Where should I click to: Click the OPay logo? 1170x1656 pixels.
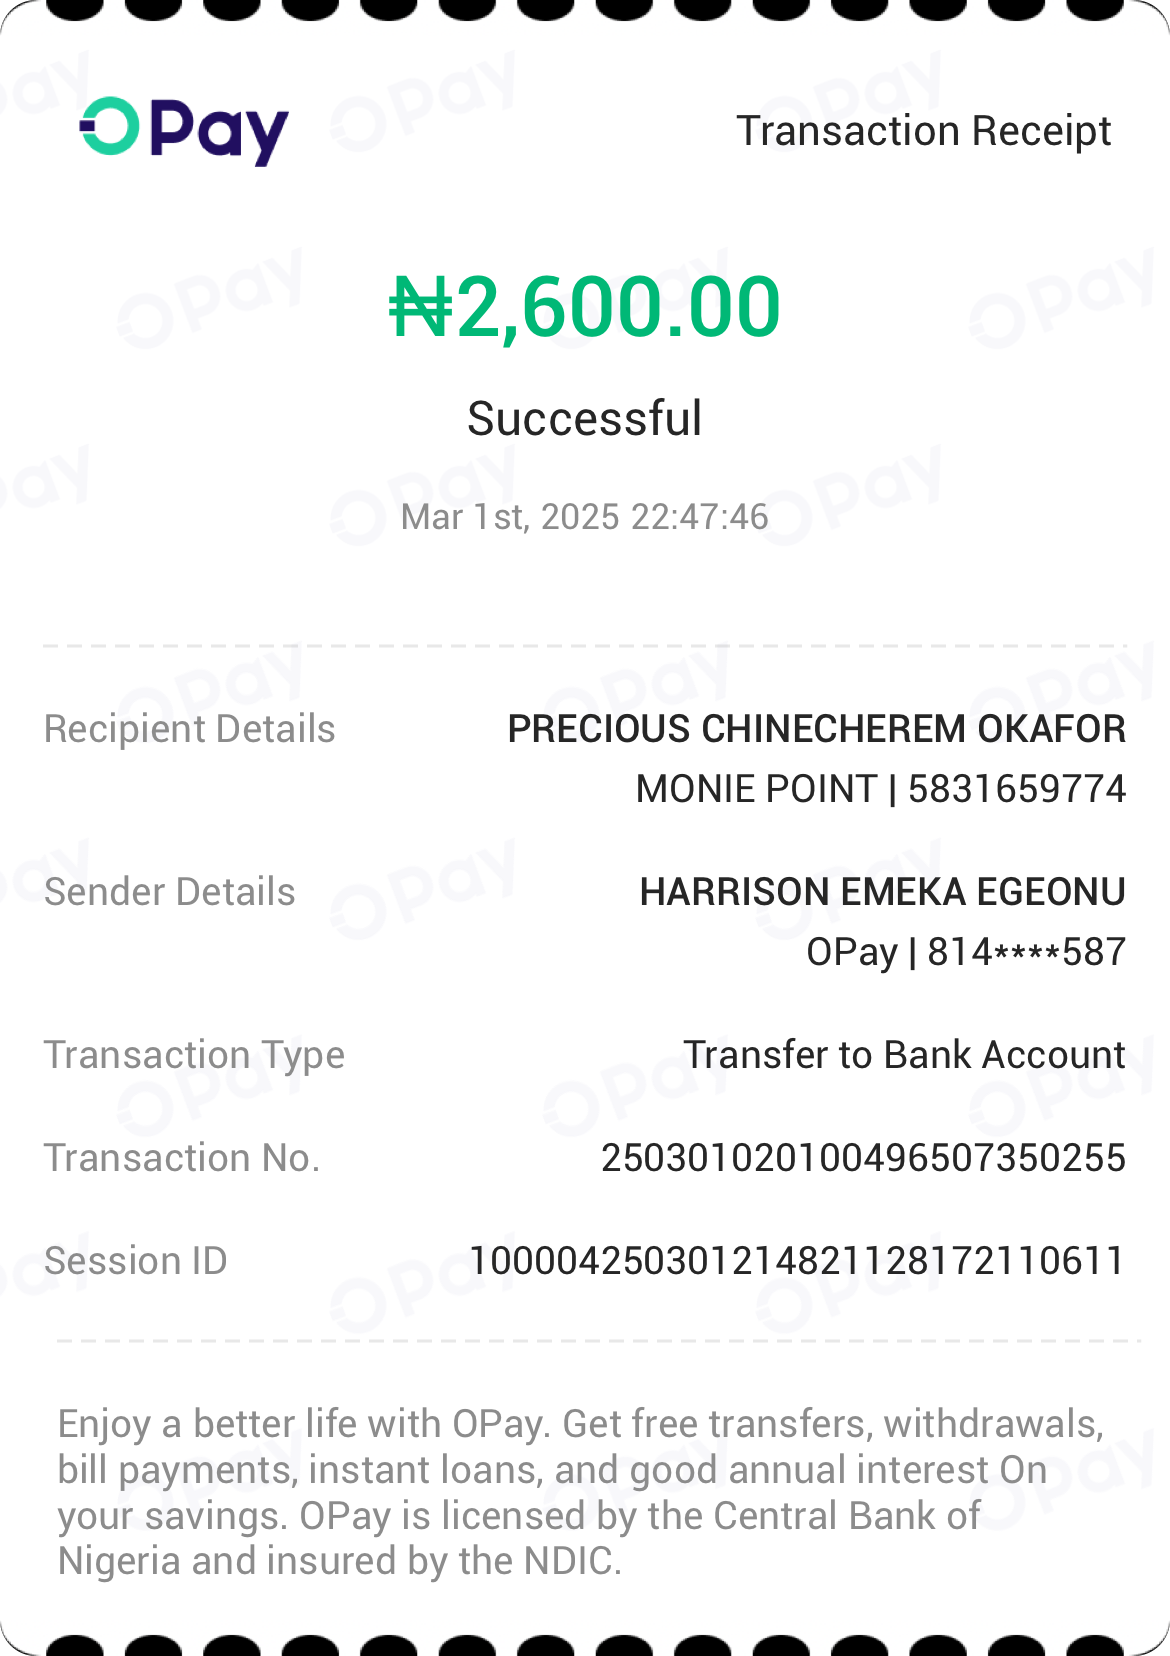184,130
